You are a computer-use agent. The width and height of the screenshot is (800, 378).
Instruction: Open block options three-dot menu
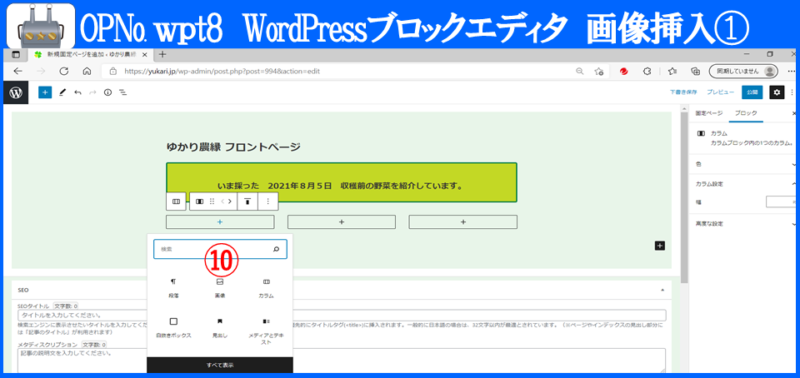[x=268, y=201]
